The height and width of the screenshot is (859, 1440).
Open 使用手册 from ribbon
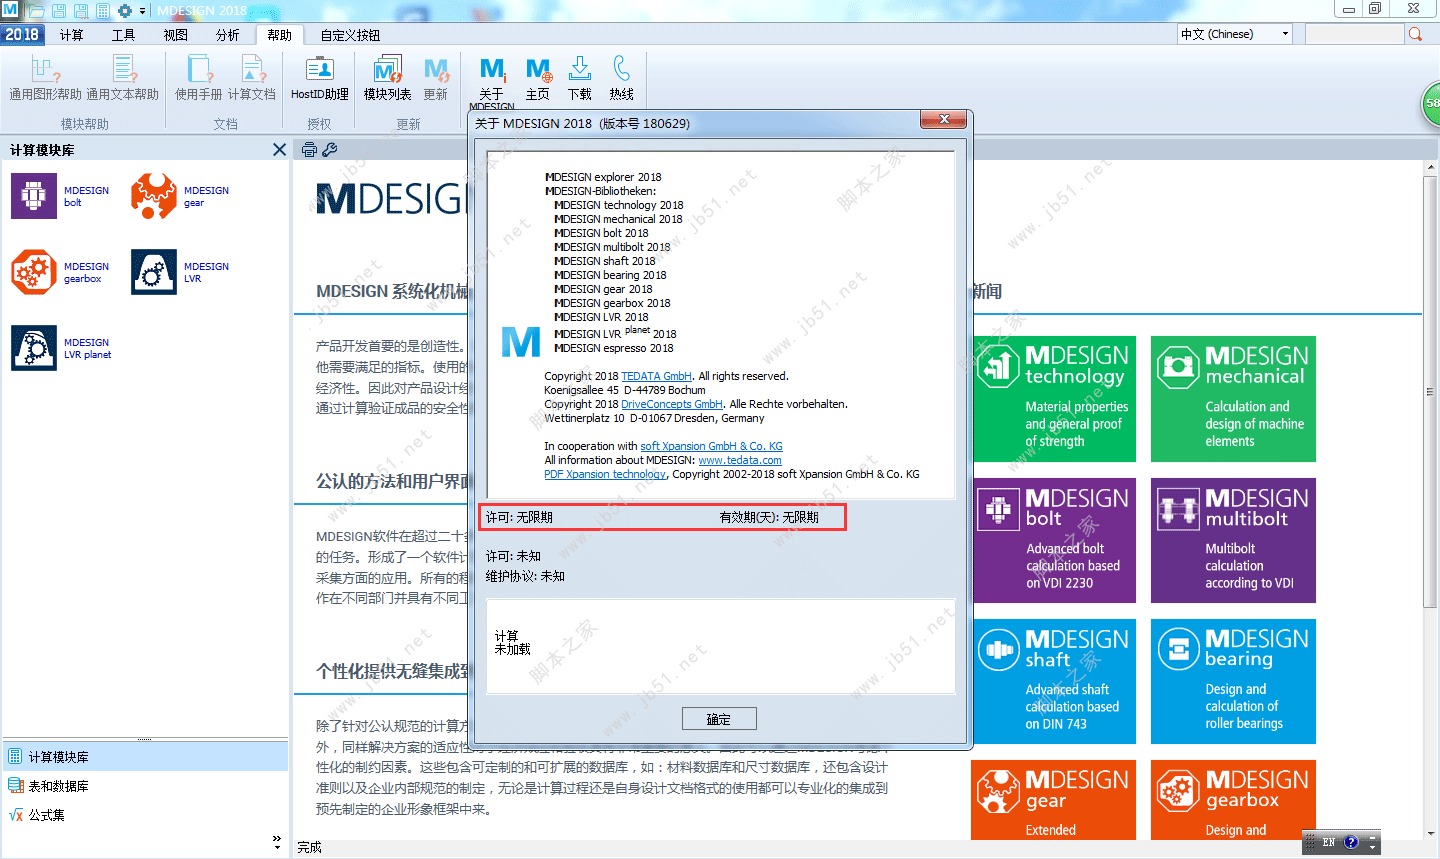click(199, 79)
